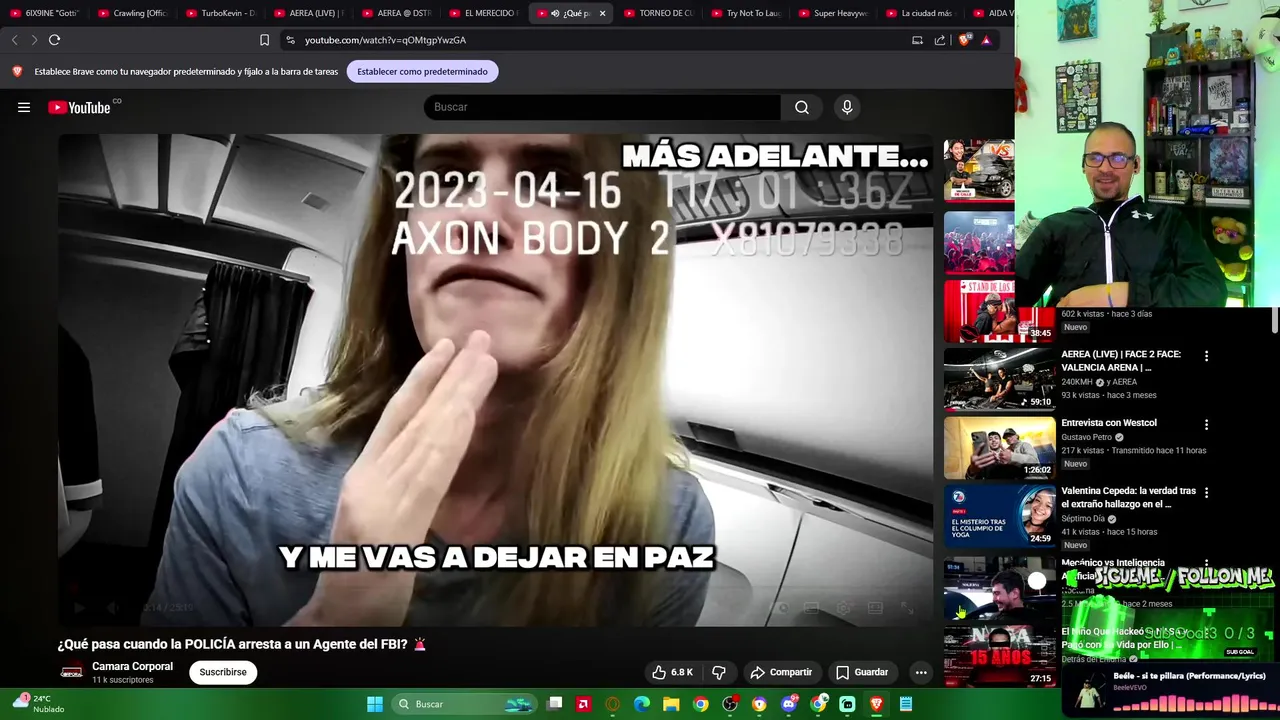Click the Compartir share button

coord(781,672)
